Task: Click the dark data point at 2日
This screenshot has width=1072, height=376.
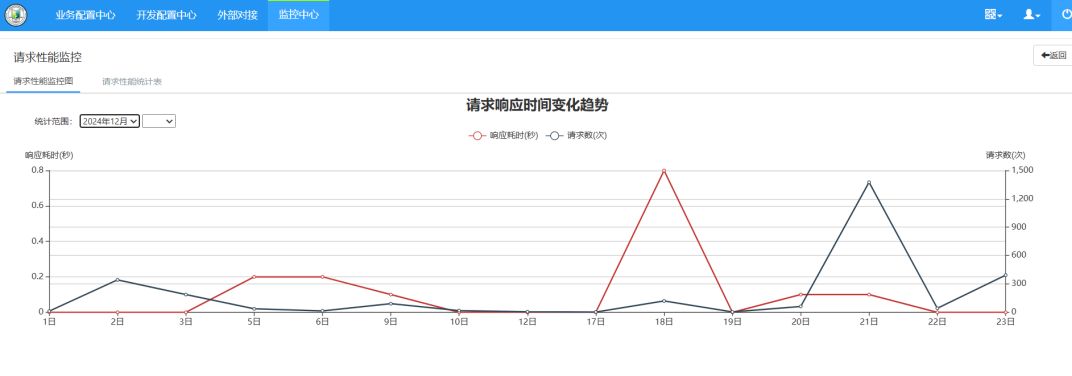Action: tap(118, 280)
